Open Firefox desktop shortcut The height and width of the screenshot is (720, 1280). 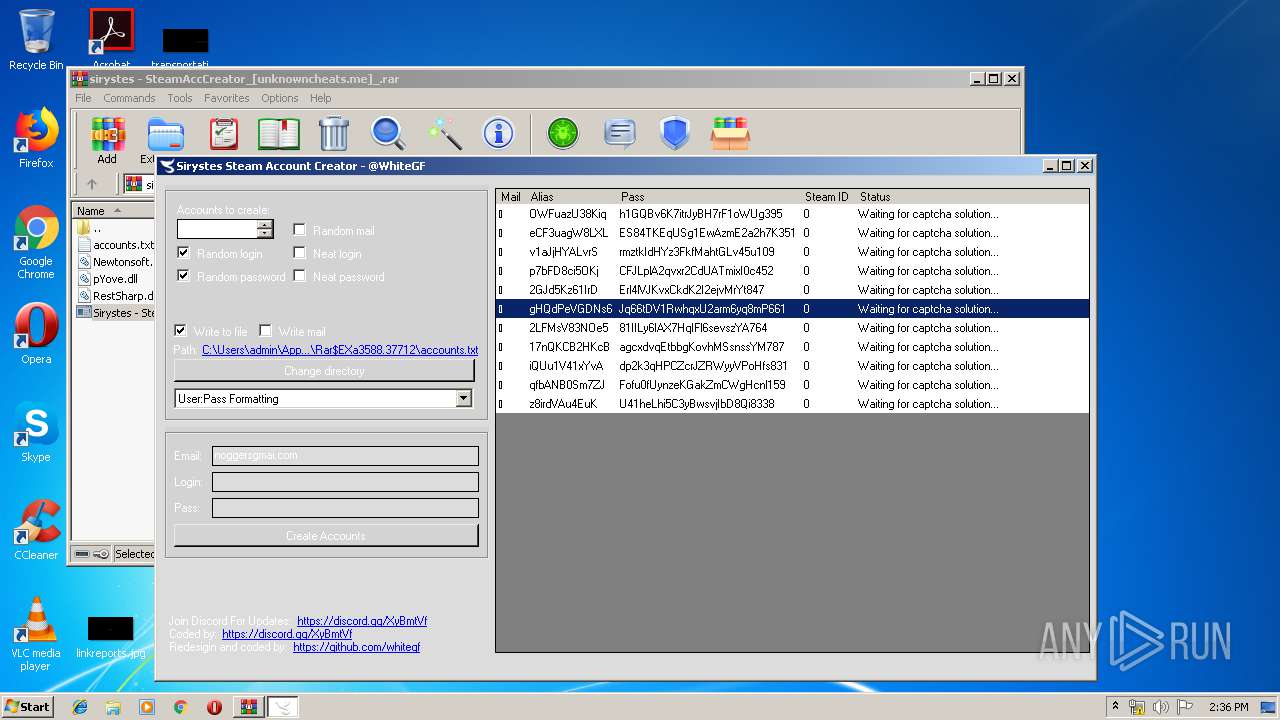36,138
